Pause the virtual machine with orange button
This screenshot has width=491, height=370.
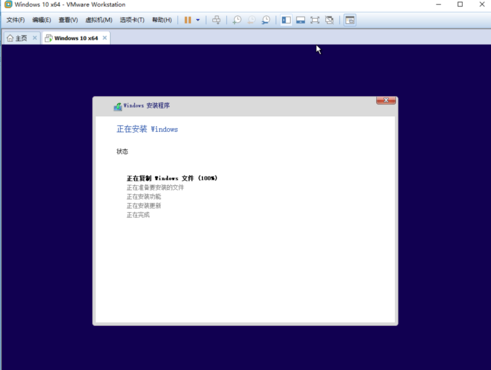coord(188,20)
